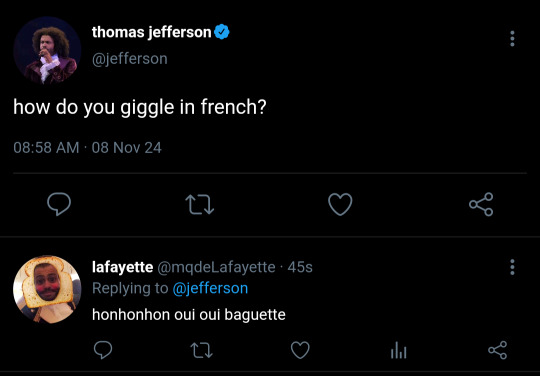Open thomas jefferson's profile picture
Viewport: 540px width, 376px height.
[47, 50]
